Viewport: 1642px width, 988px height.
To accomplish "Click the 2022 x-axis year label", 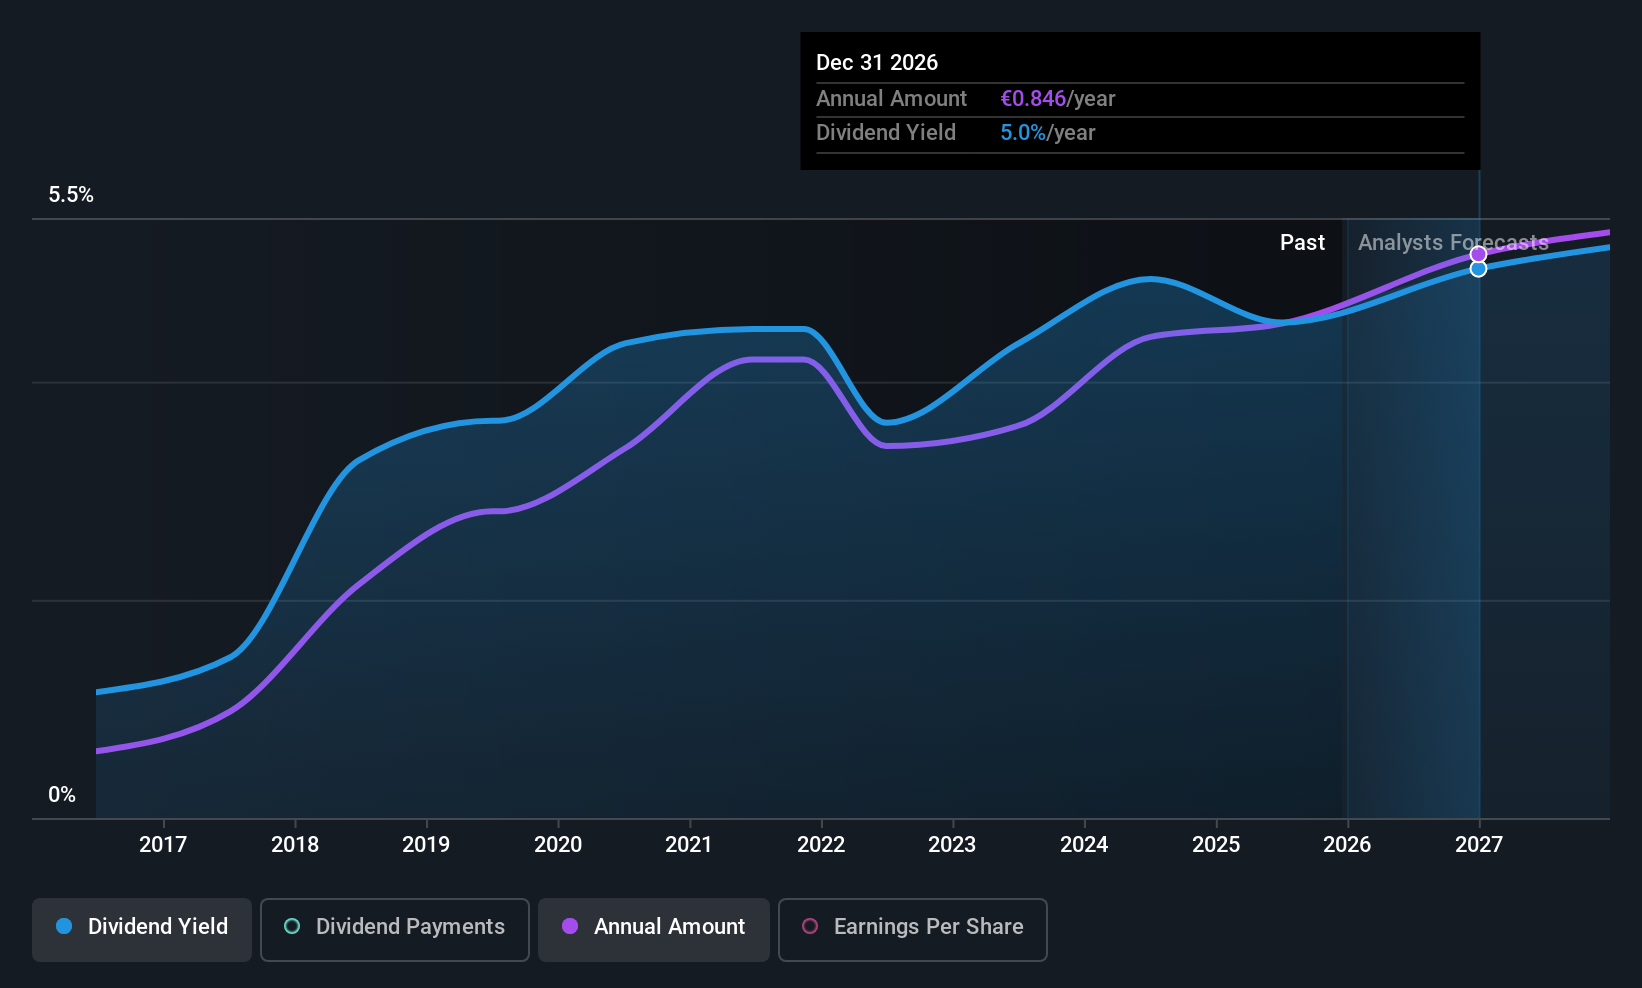I will point(821,845).
